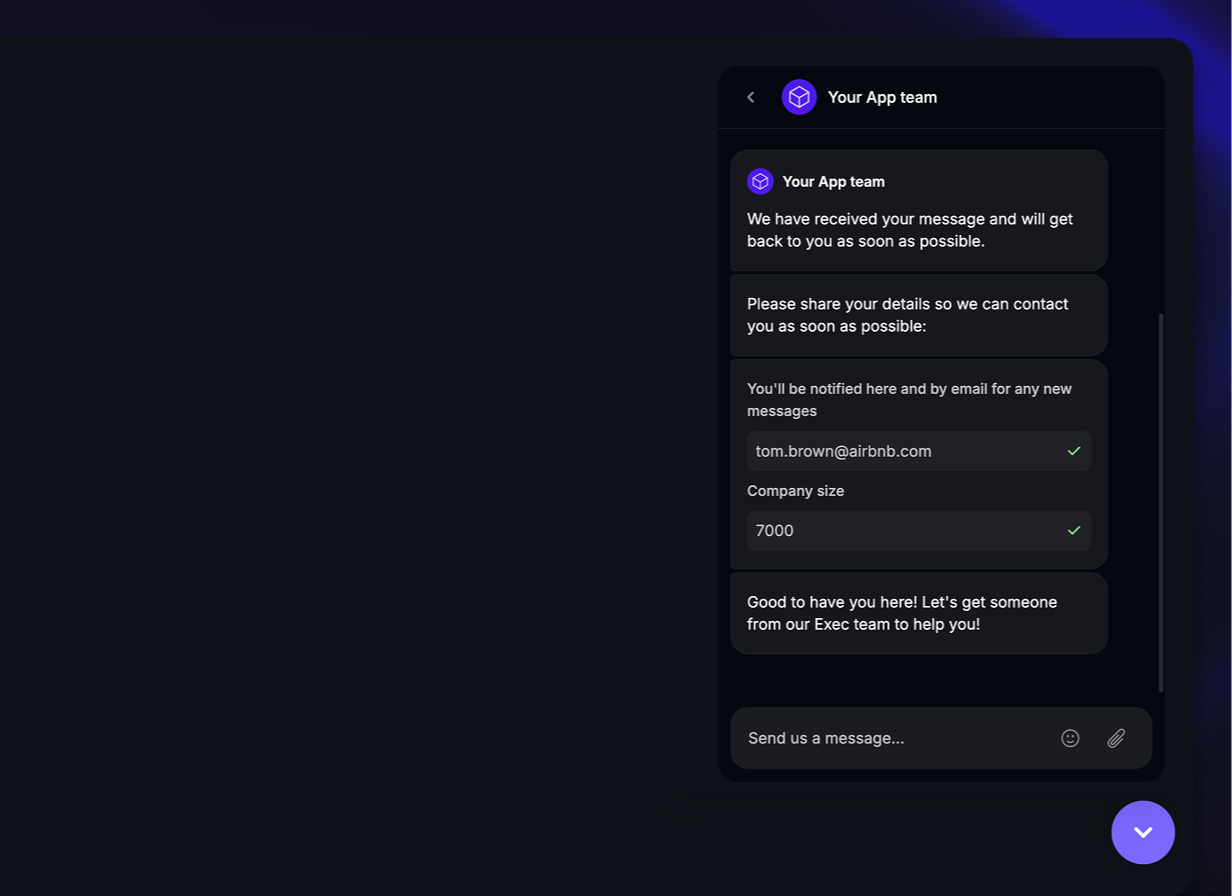
Task: Click the Company size label
Action: (795, 491)
